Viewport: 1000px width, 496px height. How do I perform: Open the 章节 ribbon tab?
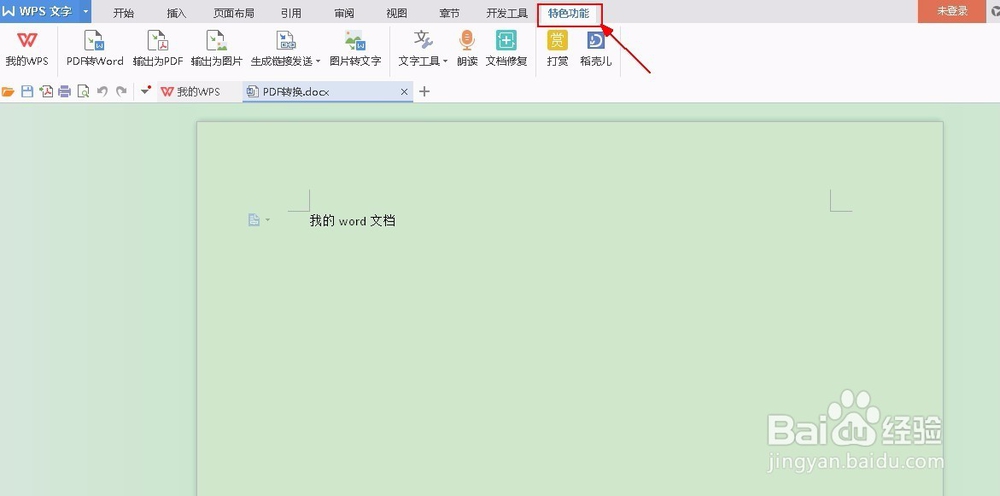point(450,13)
